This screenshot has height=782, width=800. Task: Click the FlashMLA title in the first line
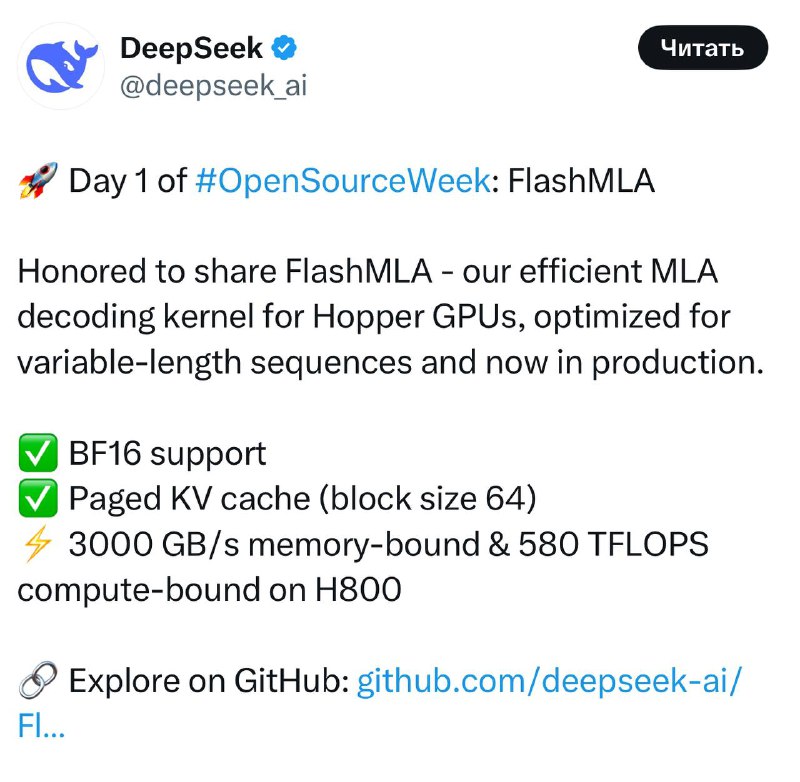pos(581,181)
